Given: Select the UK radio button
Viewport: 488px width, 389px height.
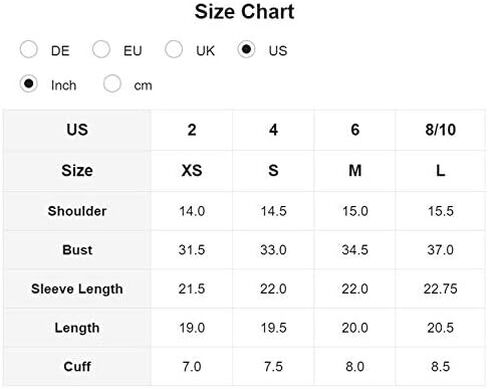Looking at the screenshot, I should [x=174, y=49].
